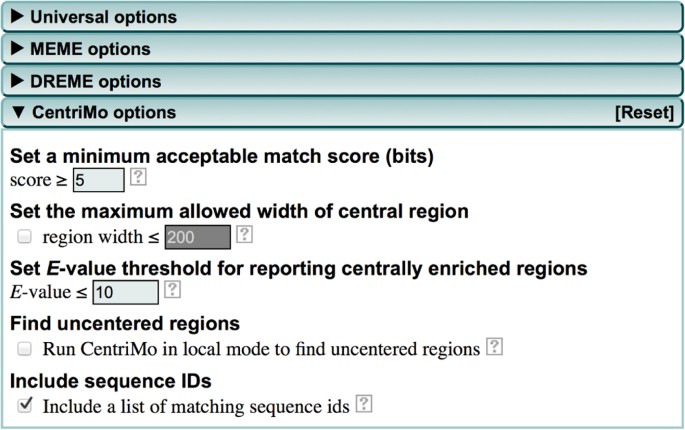Select the E-value threshold input box
The width and height of the screenshot is (685, 430).
tap(125, 292)
